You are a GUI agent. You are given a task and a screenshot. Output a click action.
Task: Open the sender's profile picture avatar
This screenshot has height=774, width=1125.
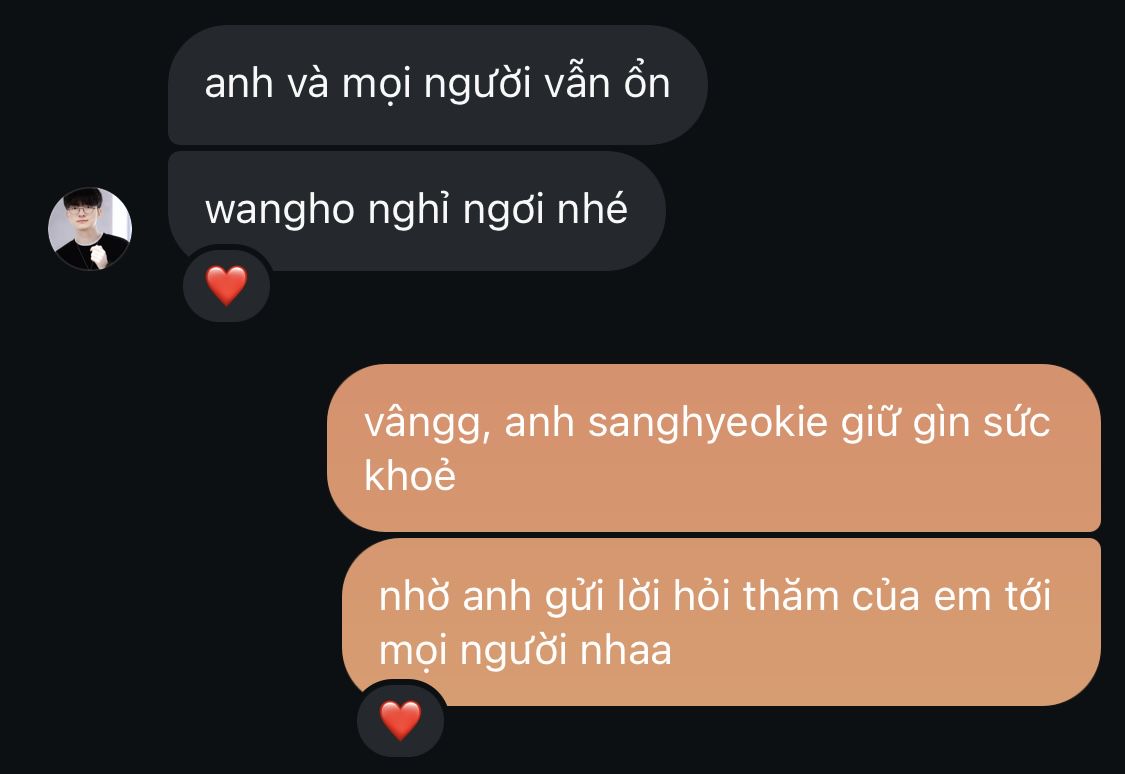tap(90, 228)
